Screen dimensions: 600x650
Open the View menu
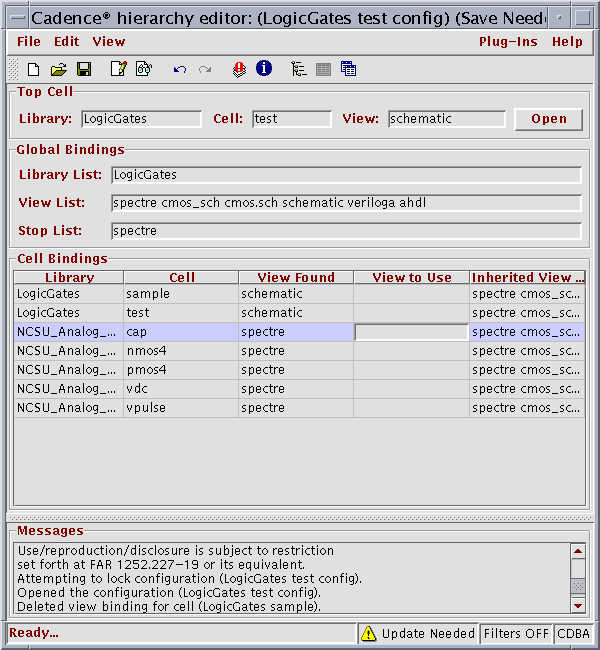pos(109,41)
